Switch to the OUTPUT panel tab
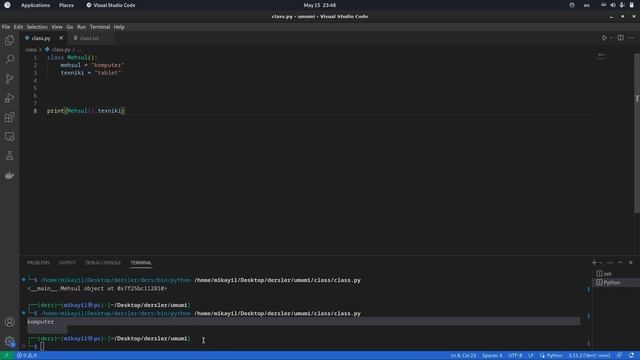 tap(67, 263)
